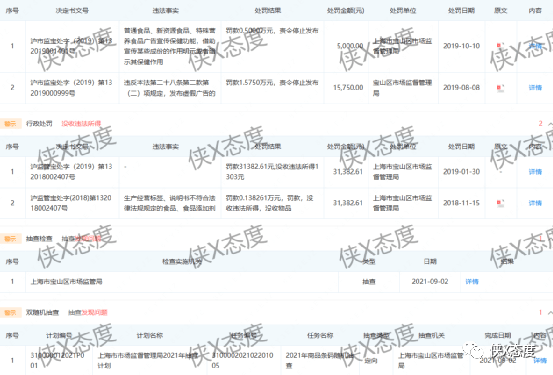The height and width of the screenshot is (375, 553).
Task: Open 详情 for 2018-11-15 penalty
Action: 535,203
